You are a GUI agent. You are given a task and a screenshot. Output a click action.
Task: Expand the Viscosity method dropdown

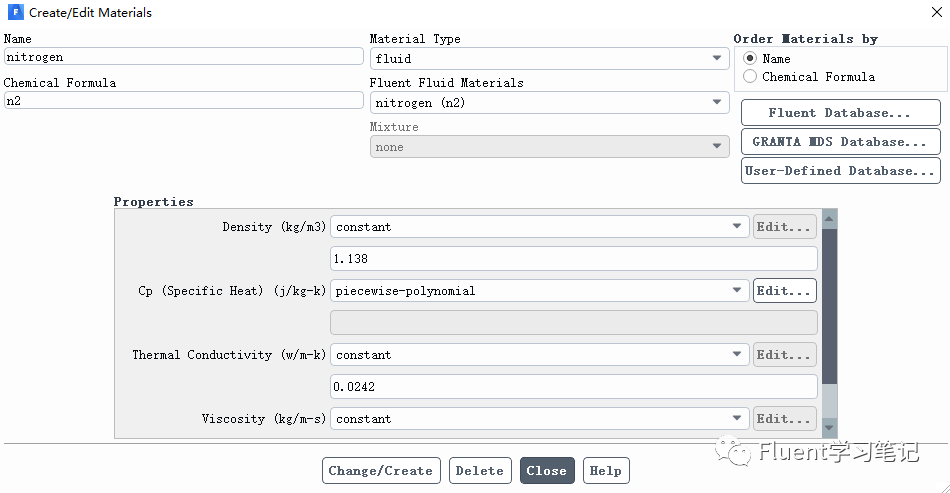[539, 419]
